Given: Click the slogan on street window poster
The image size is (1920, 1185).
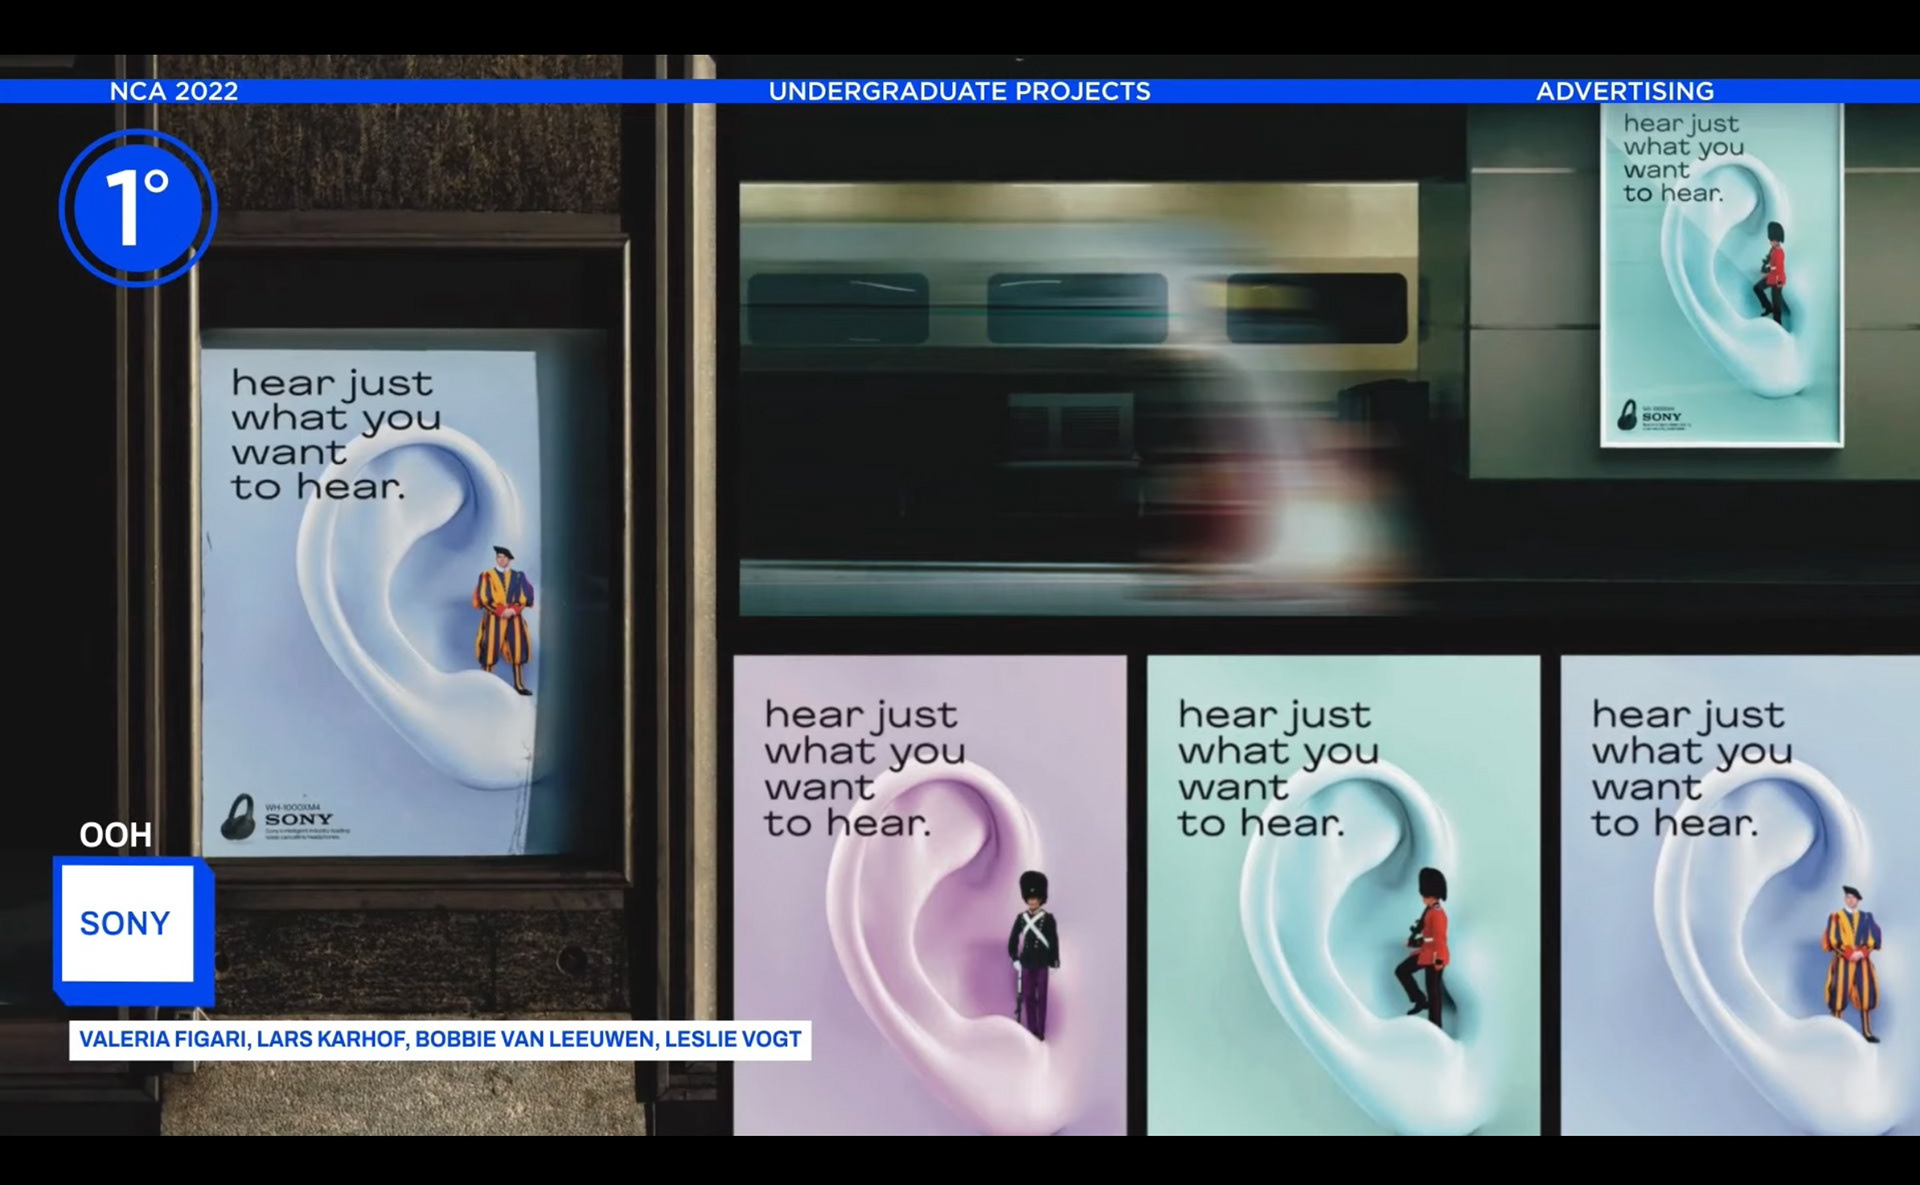Looking at the screenshot, I should (x=335, y=434).
